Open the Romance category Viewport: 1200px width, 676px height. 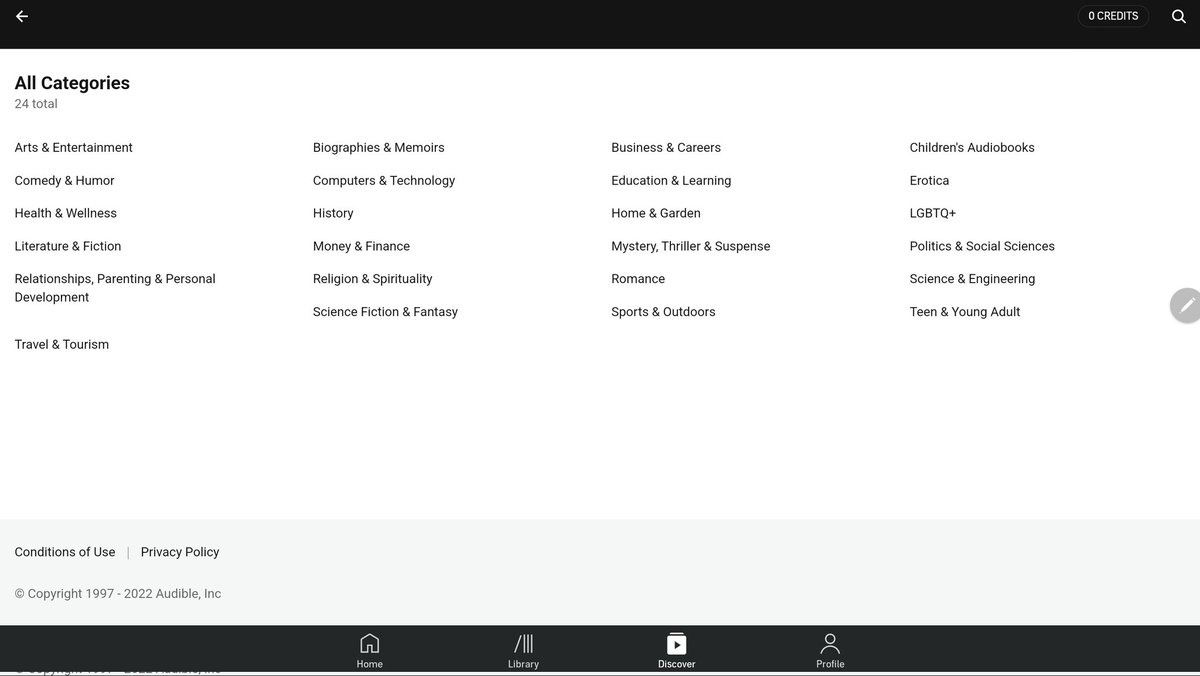638,279
